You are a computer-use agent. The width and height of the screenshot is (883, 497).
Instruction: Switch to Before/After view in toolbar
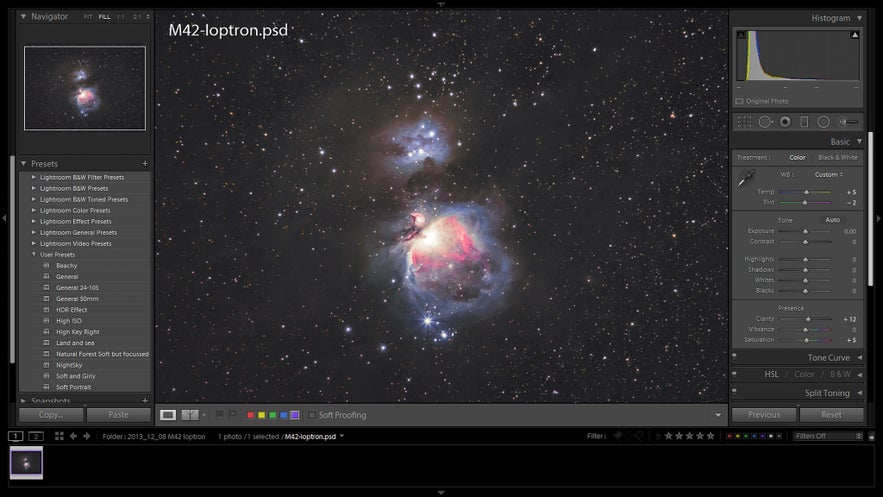(x=190, y=415)
